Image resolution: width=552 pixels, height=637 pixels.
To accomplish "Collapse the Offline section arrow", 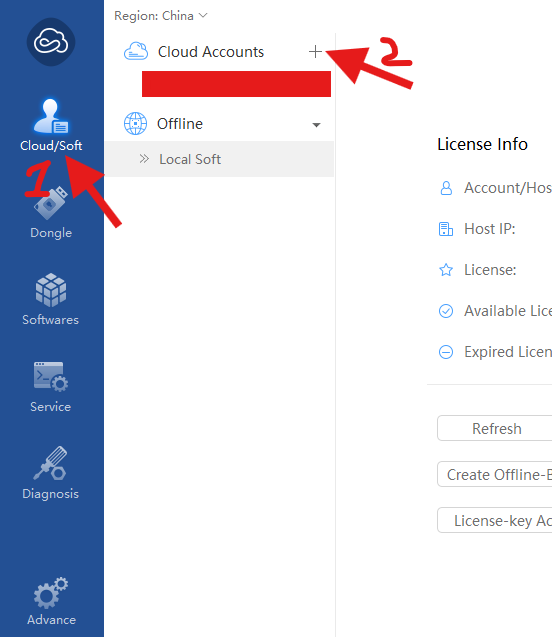I will tap(316, 125).
